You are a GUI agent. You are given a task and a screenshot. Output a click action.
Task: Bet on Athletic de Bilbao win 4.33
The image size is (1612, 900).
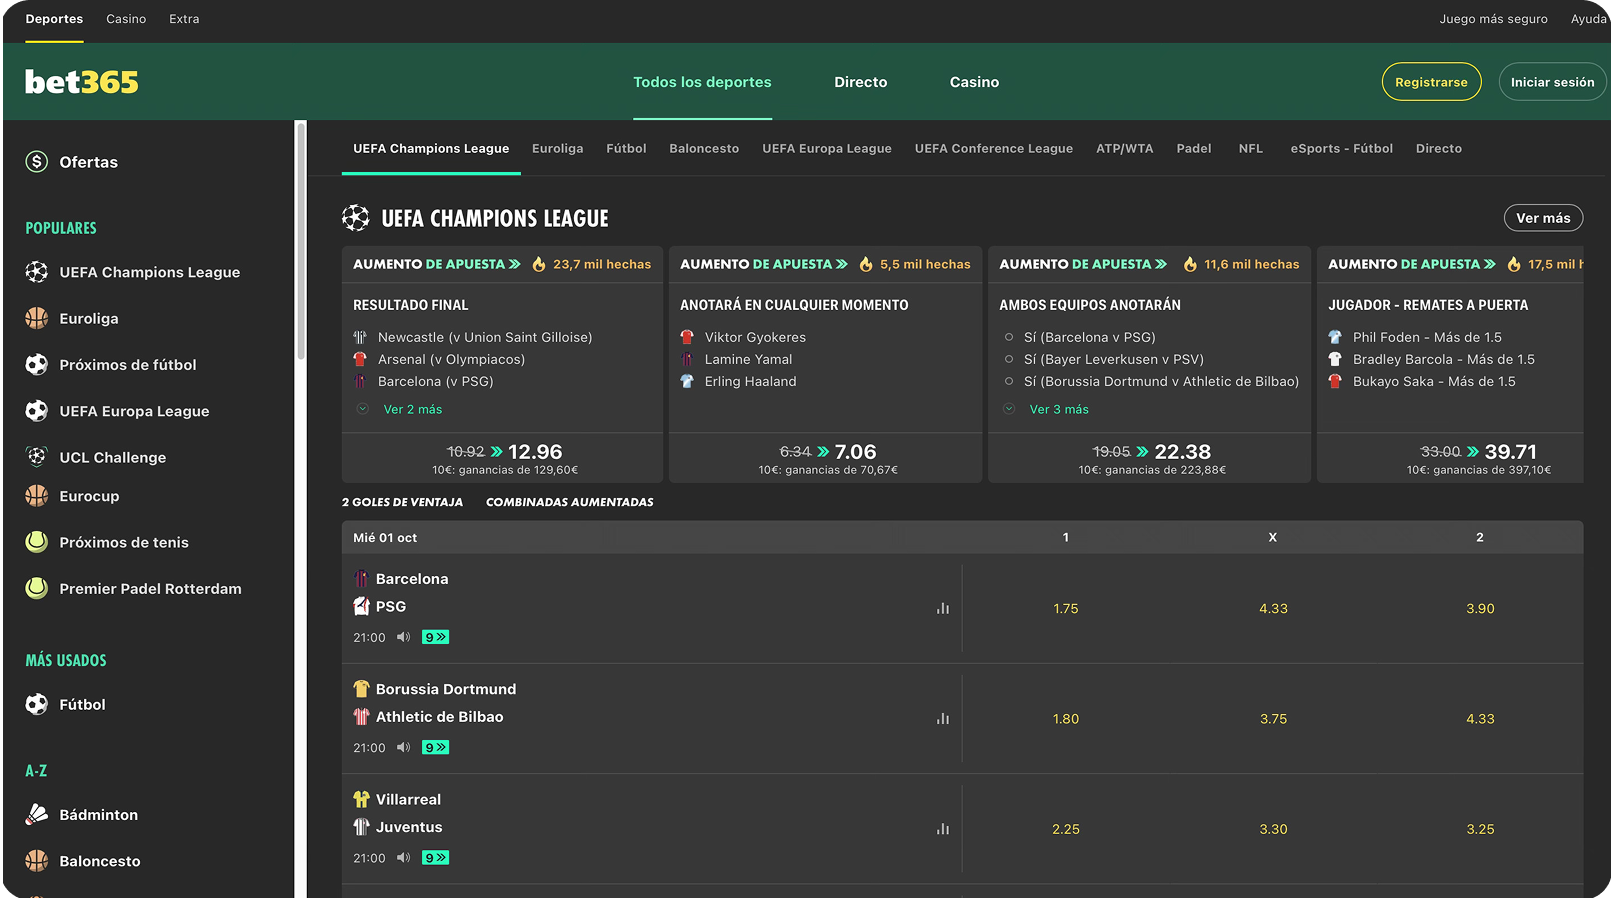(1480, 718)
